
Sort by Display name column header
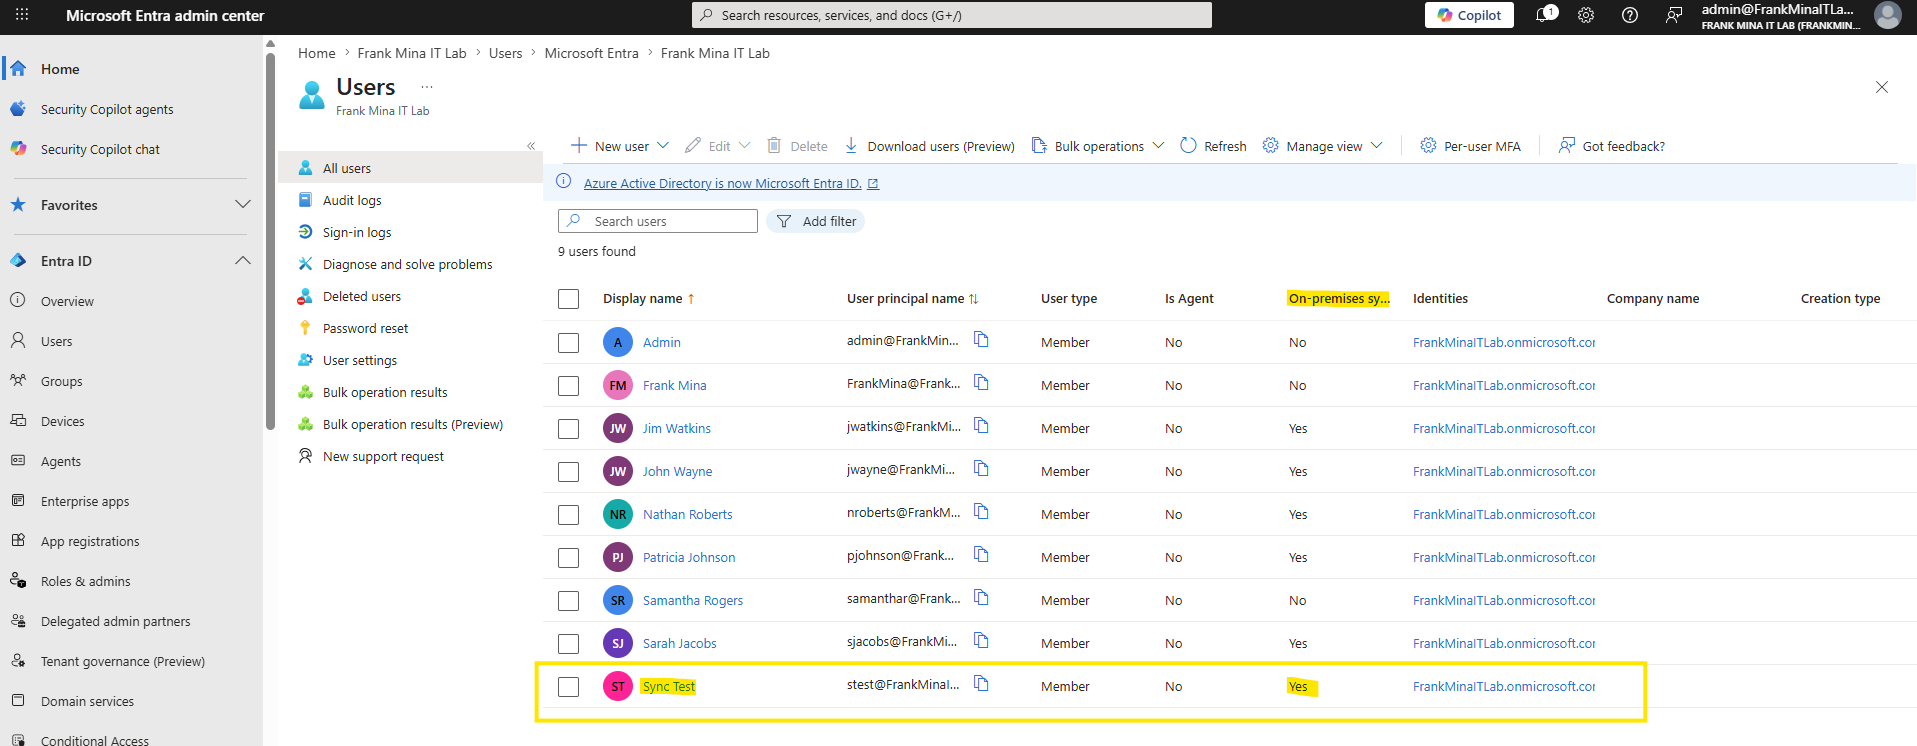click(643, 299)
